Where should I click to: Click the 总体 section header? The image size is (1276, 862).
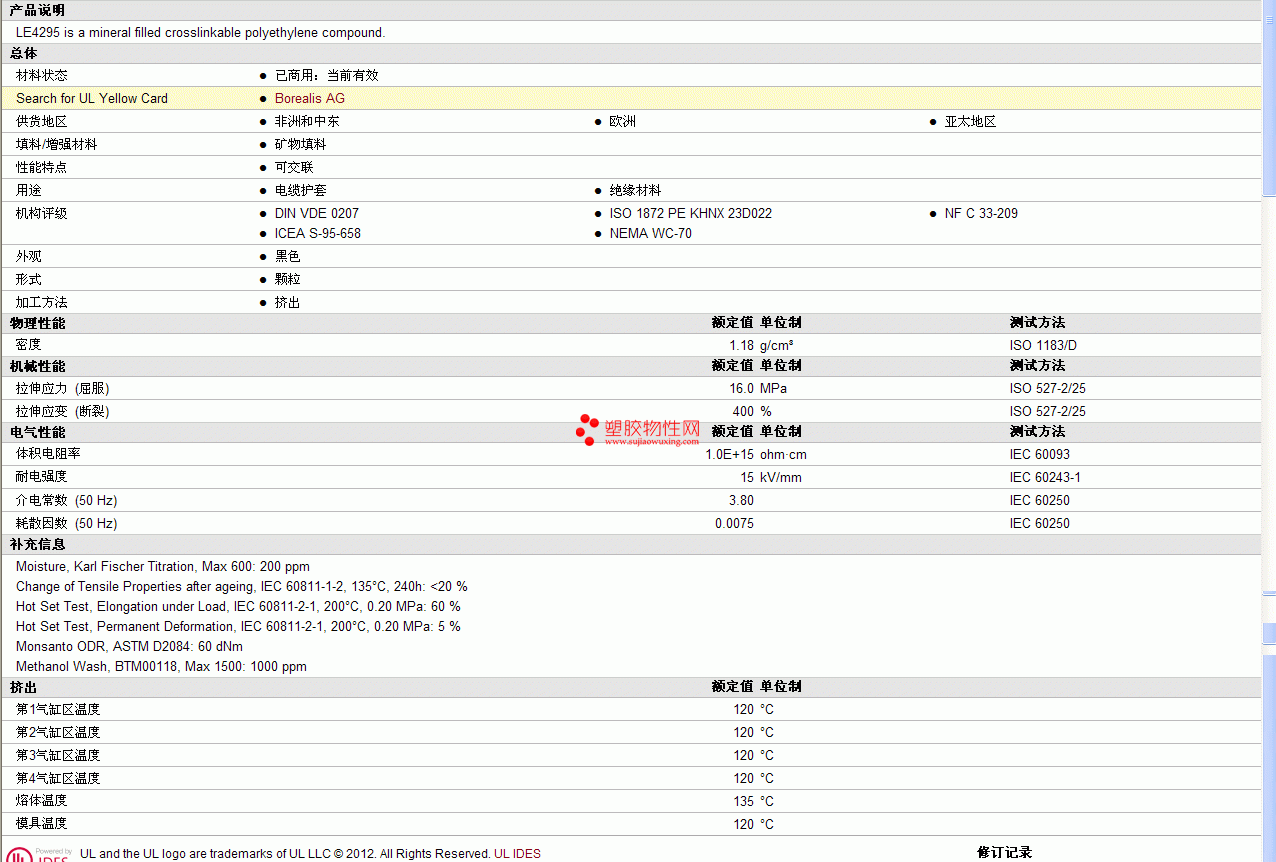coord(23,53)
